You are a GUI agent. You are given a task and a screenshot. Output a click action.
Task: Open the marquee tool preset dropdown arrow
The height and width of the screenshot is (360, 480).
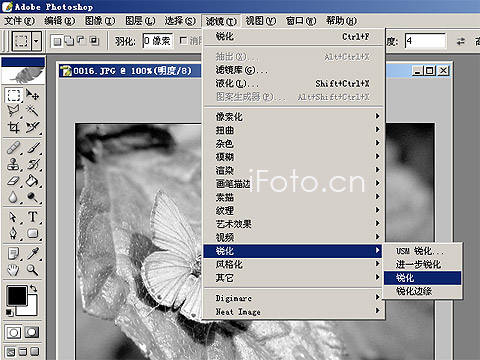pos(36,41)
